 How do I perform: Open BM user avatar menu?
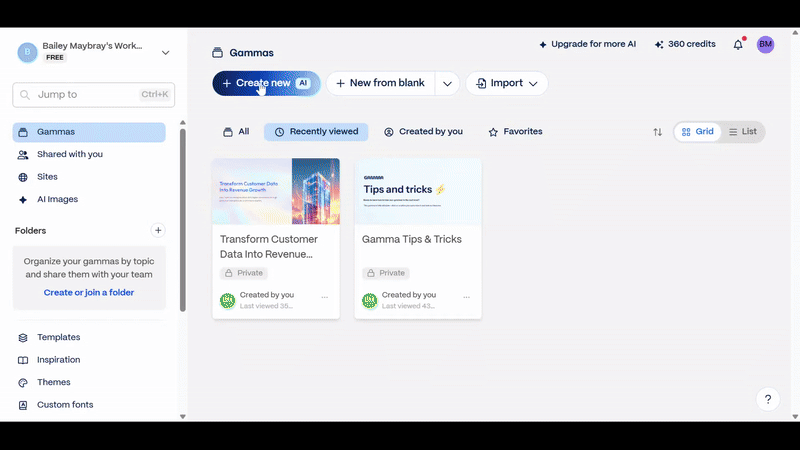[x=765, y=45]
